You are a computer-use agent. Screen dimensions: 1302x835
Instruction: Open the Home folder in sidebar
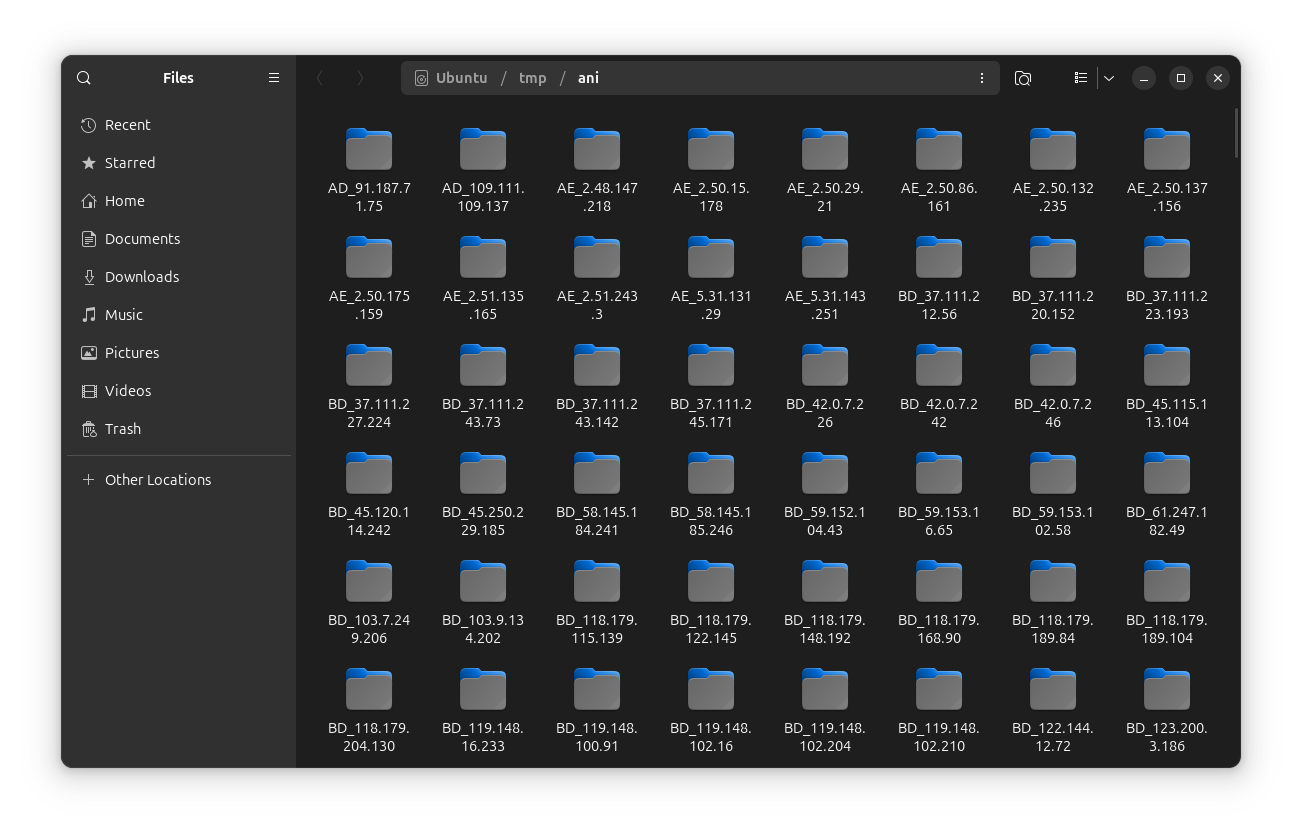click(x=124, y=201)
